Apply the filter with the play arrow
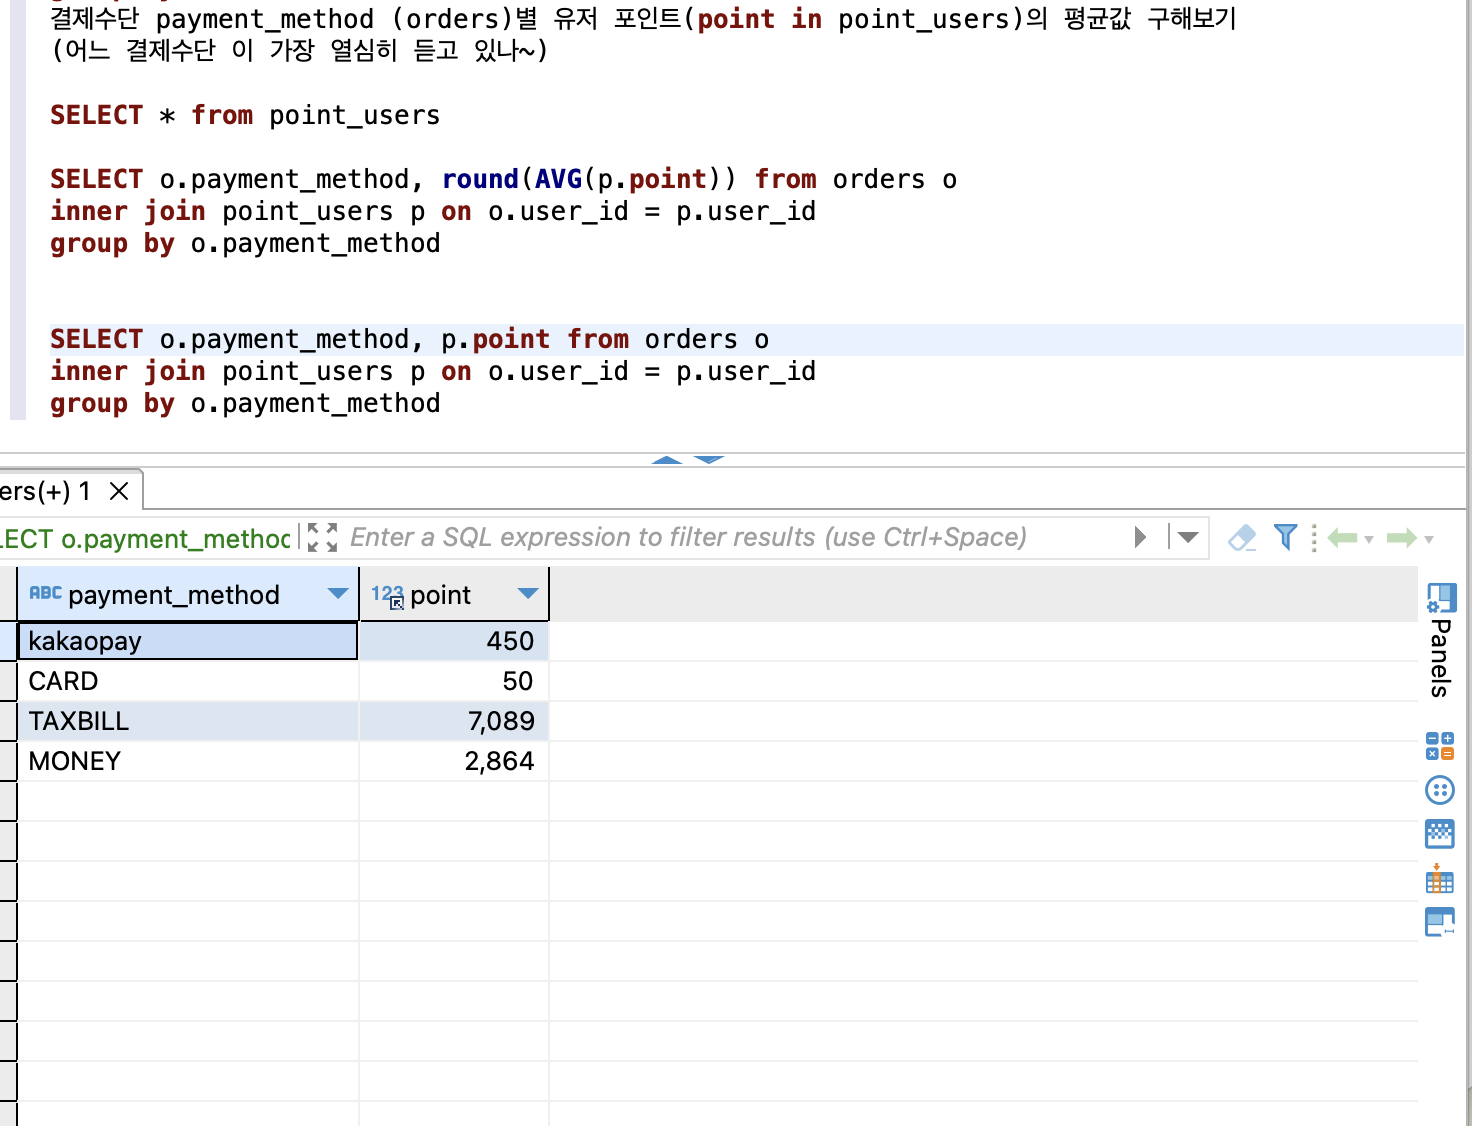Screen dimensions: 1472x1126 [x=1140, y=537]
